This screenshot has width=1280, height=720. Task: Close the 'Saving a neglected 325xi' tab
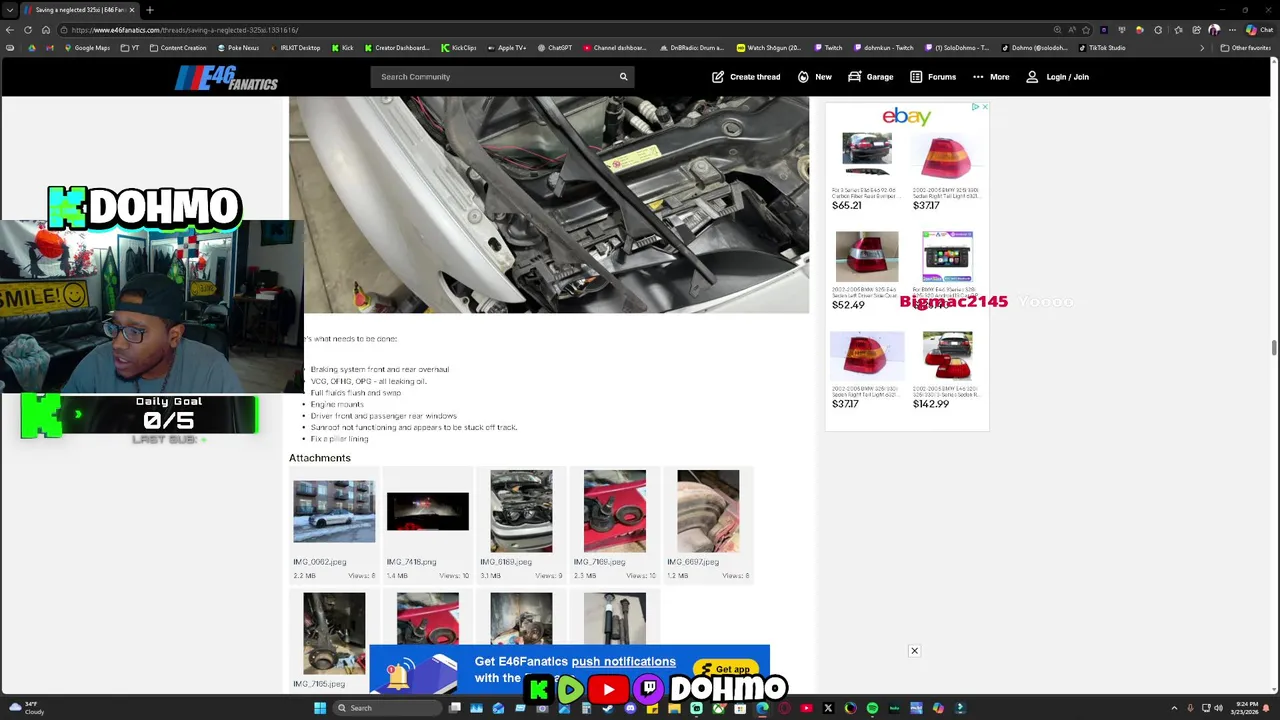click(131, 10)
